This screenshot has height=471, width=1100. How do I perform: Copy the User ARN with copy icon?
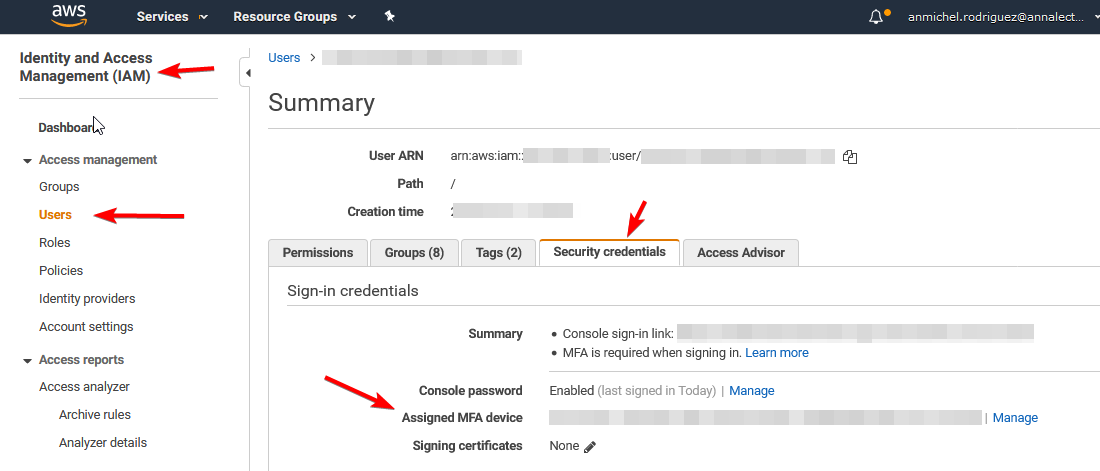point(850,157)
